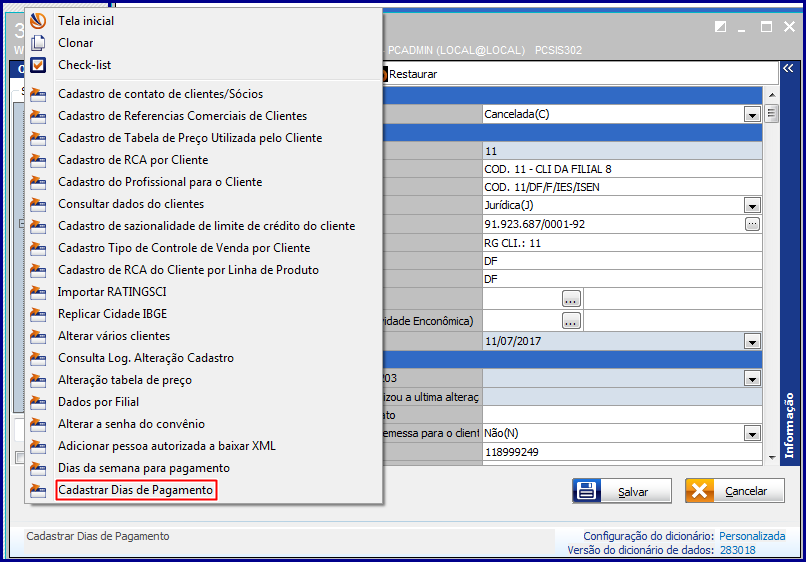Viewport: 806px width, 562px height.
Task: Click icon beside Replicar Cidade IBGE
Action: point(38,314)
